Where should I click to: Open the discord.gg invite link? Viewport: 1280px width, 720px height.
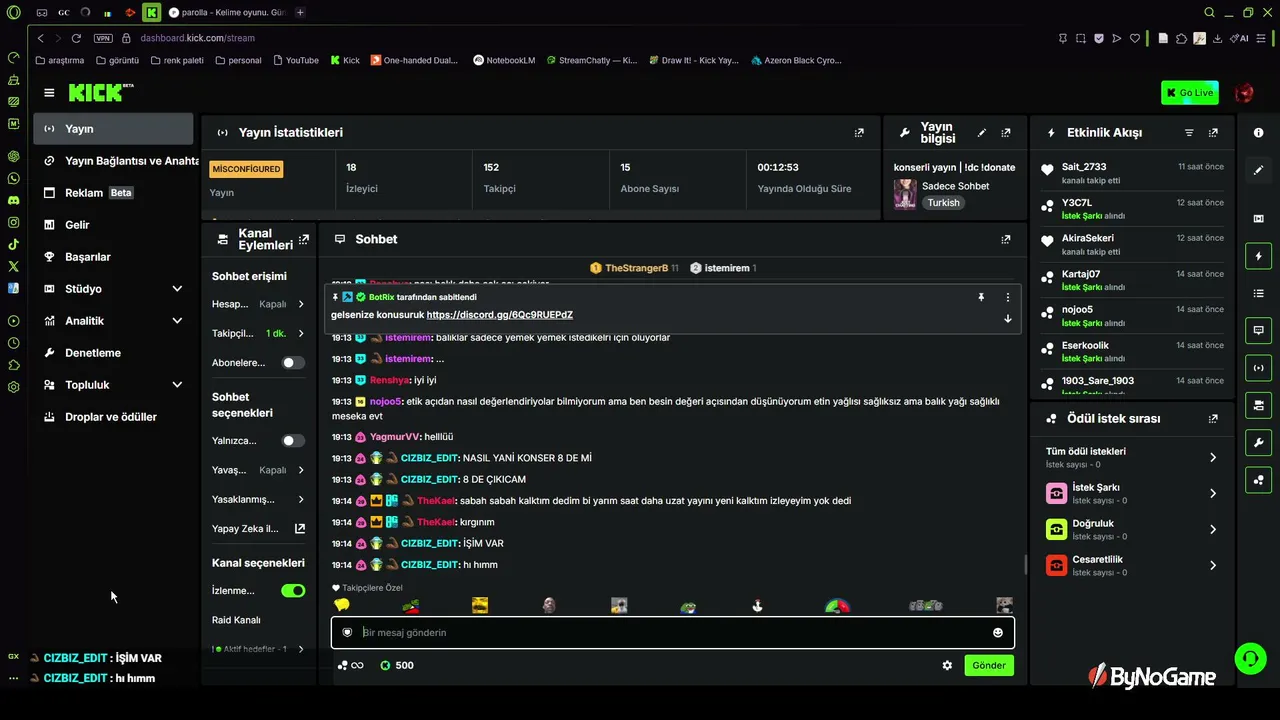(x=499, y=315)
